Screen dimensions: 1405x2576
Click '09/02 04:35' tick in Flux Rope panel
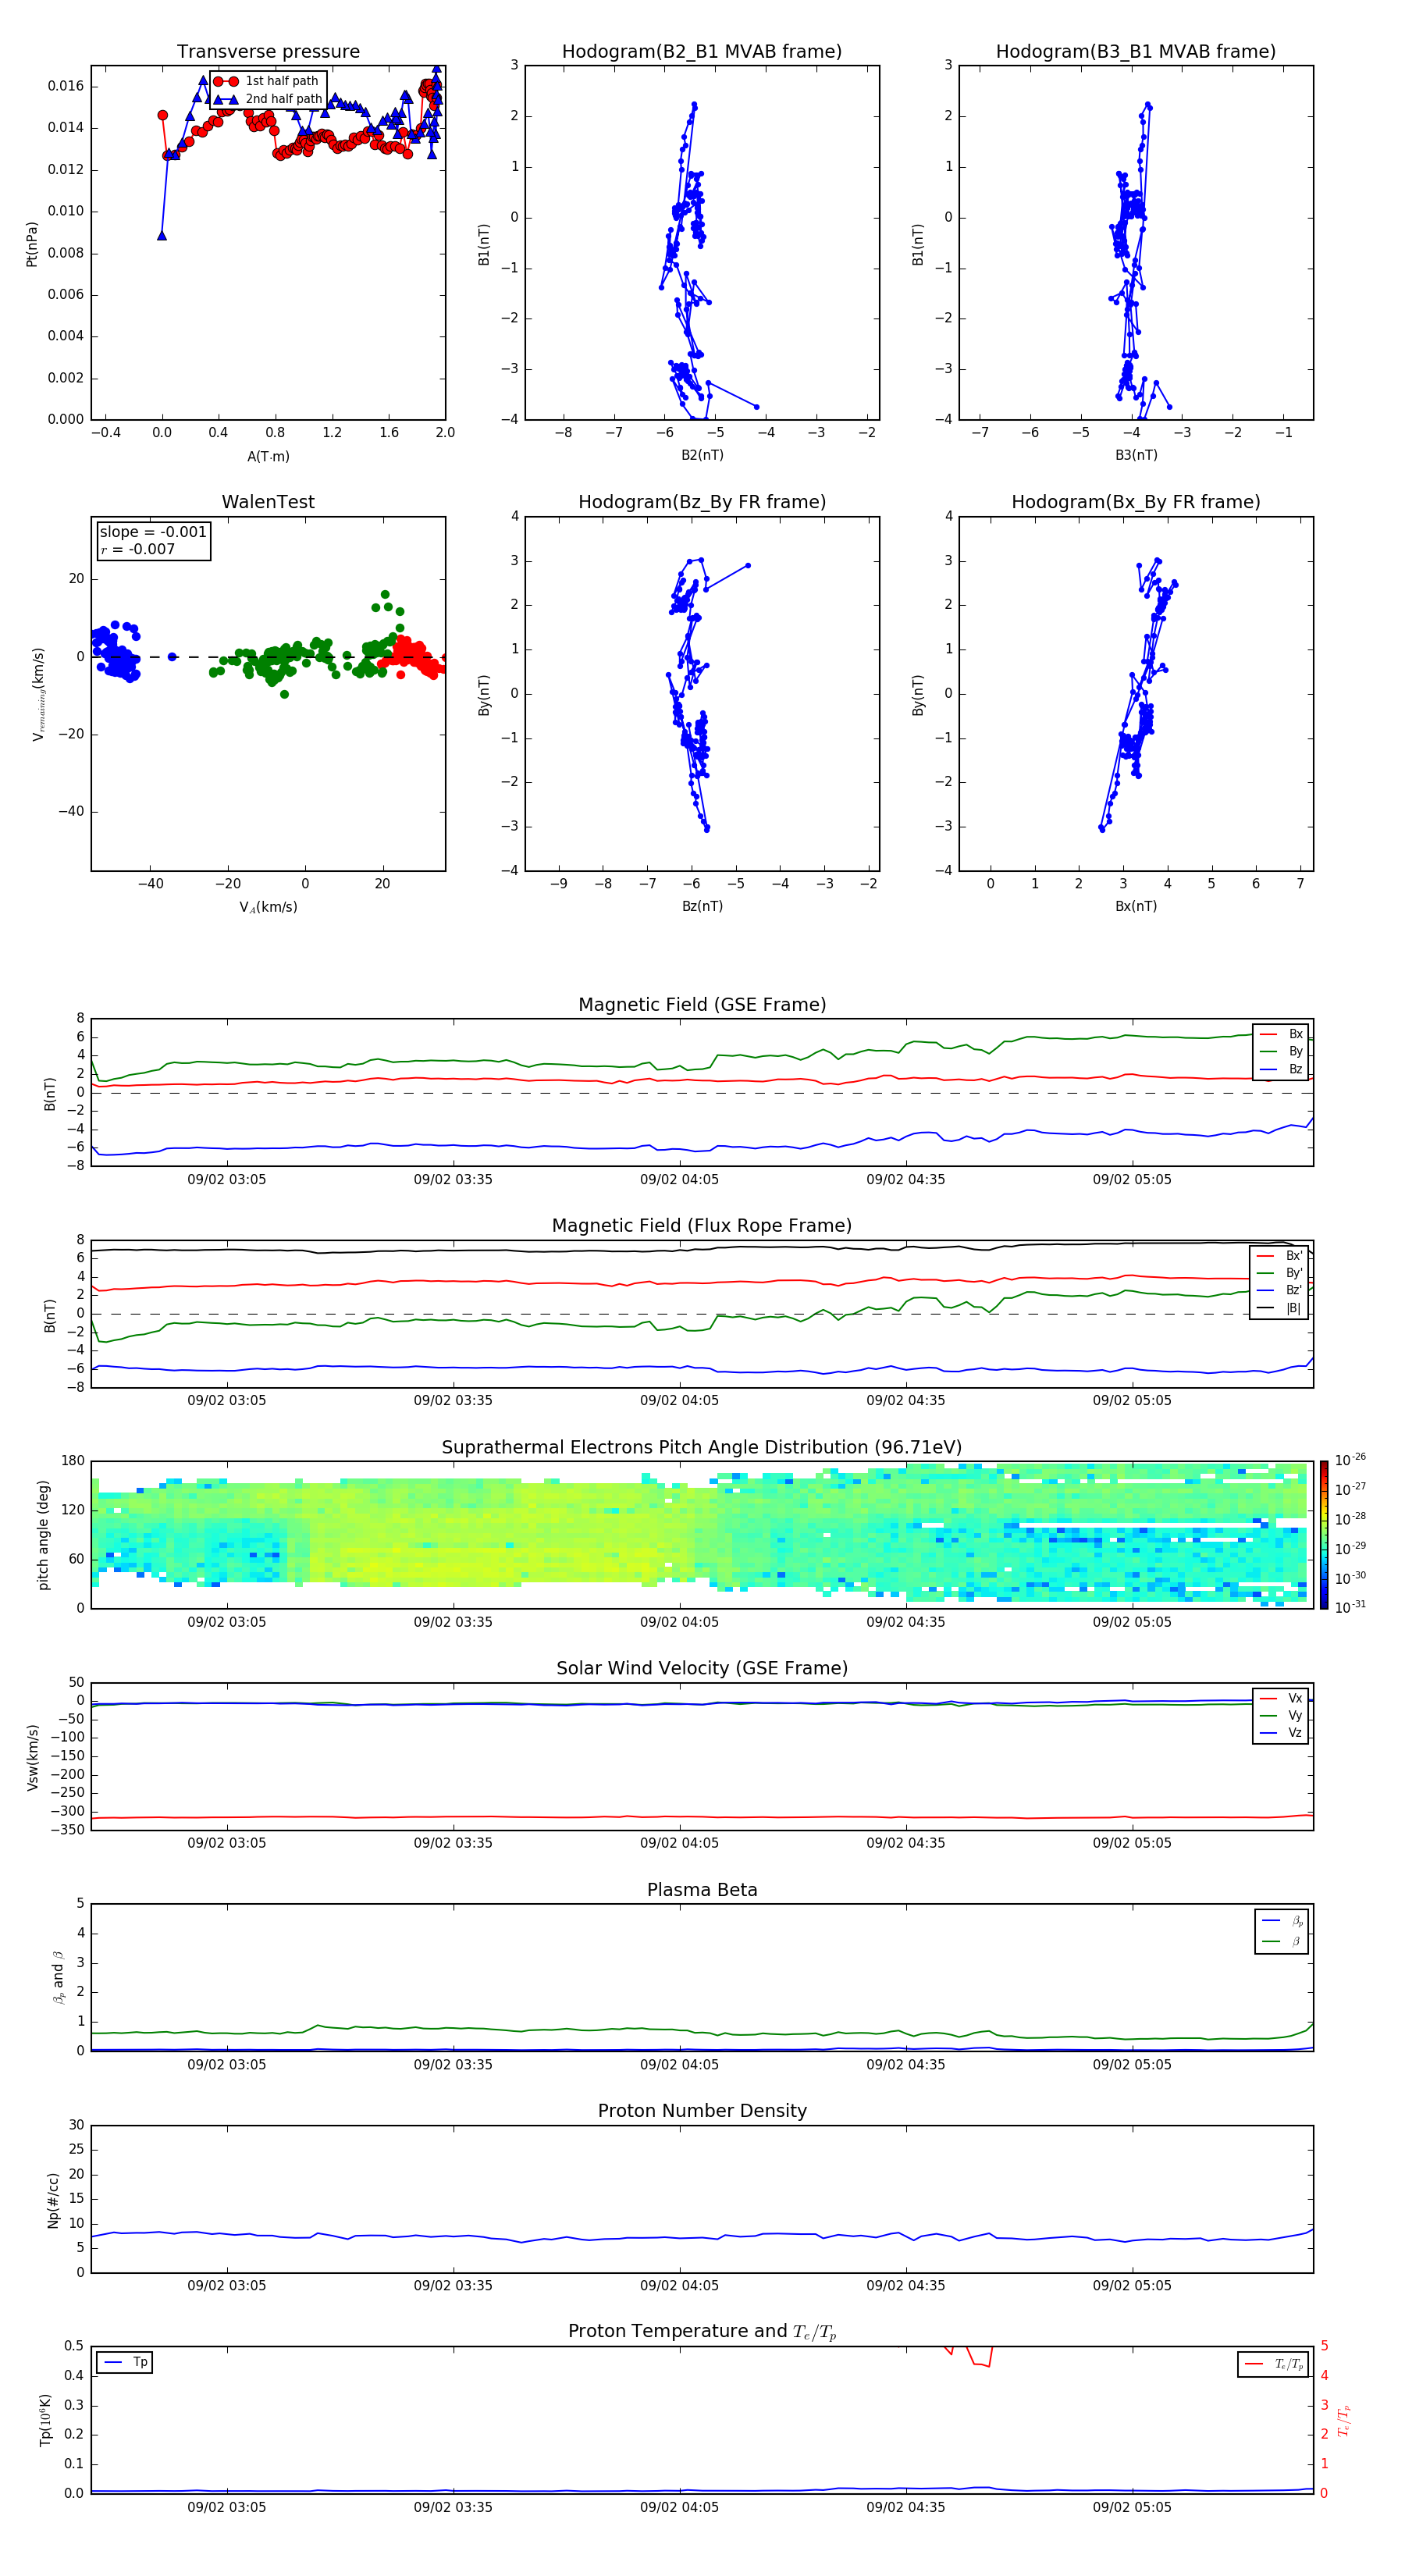pyautogui.click(x=905, y=1401)
